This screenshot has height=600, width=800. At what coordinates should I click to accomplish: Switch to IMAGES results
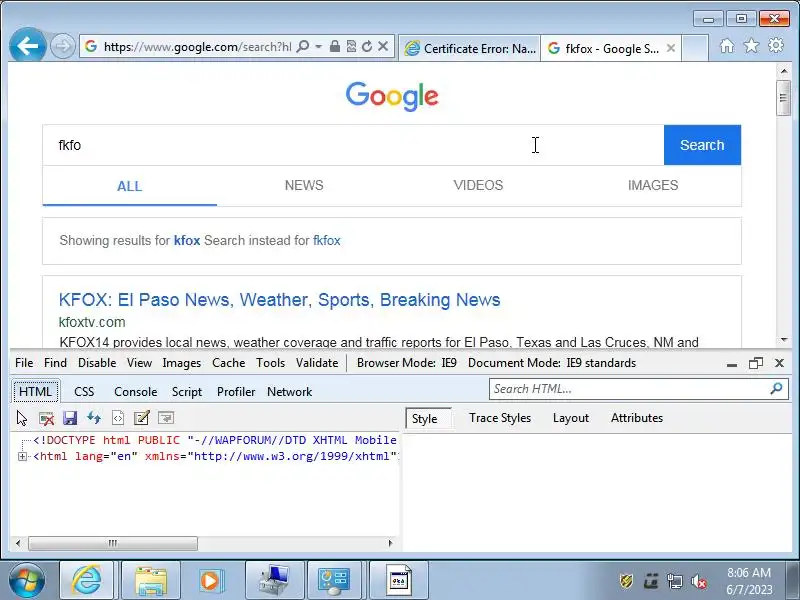653,185
